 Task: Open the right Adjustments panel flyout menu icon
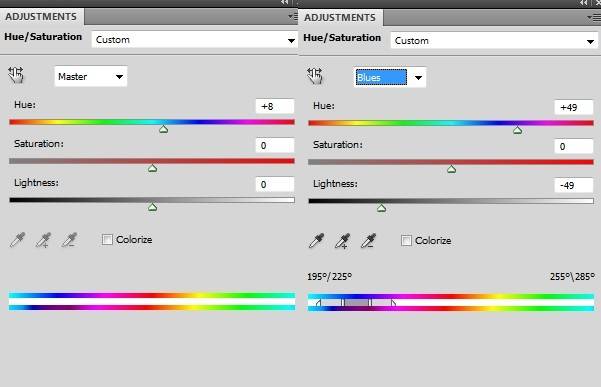coord(593,17)
